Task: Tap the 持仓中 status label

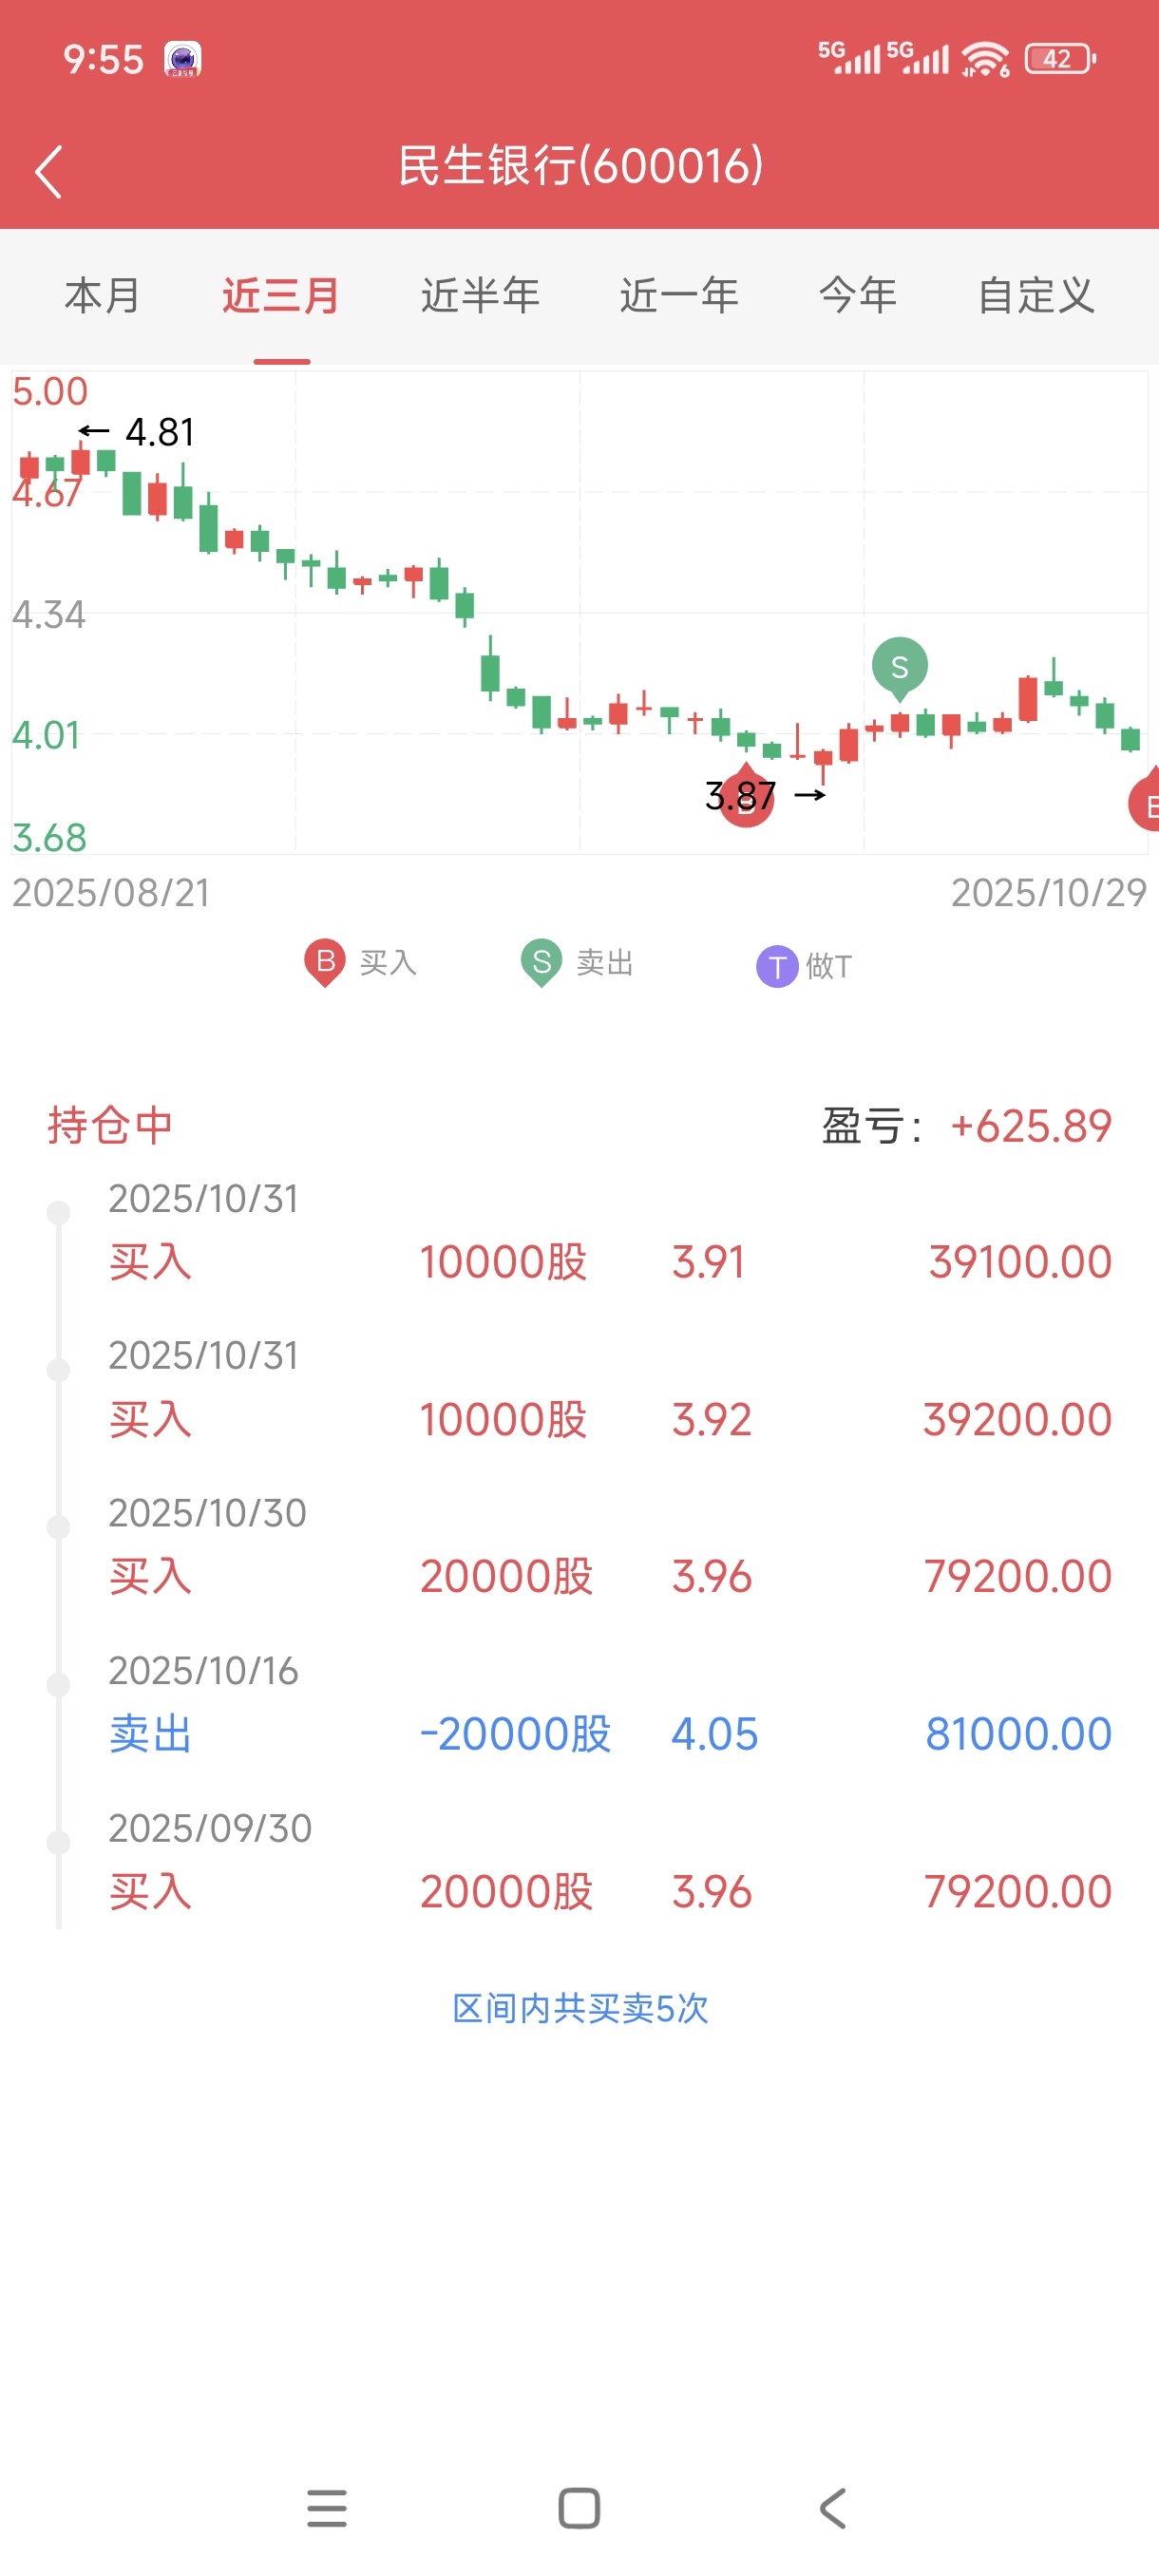Action: 110,1126
